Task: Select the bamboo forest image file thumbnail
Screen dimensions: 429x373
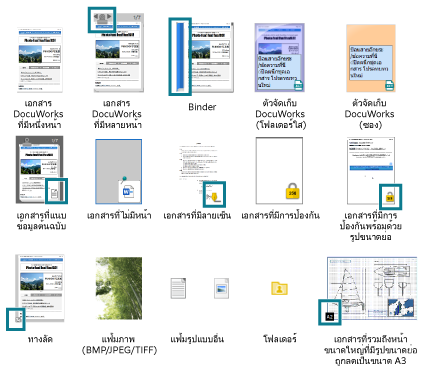Action: [x=119, y=288]
